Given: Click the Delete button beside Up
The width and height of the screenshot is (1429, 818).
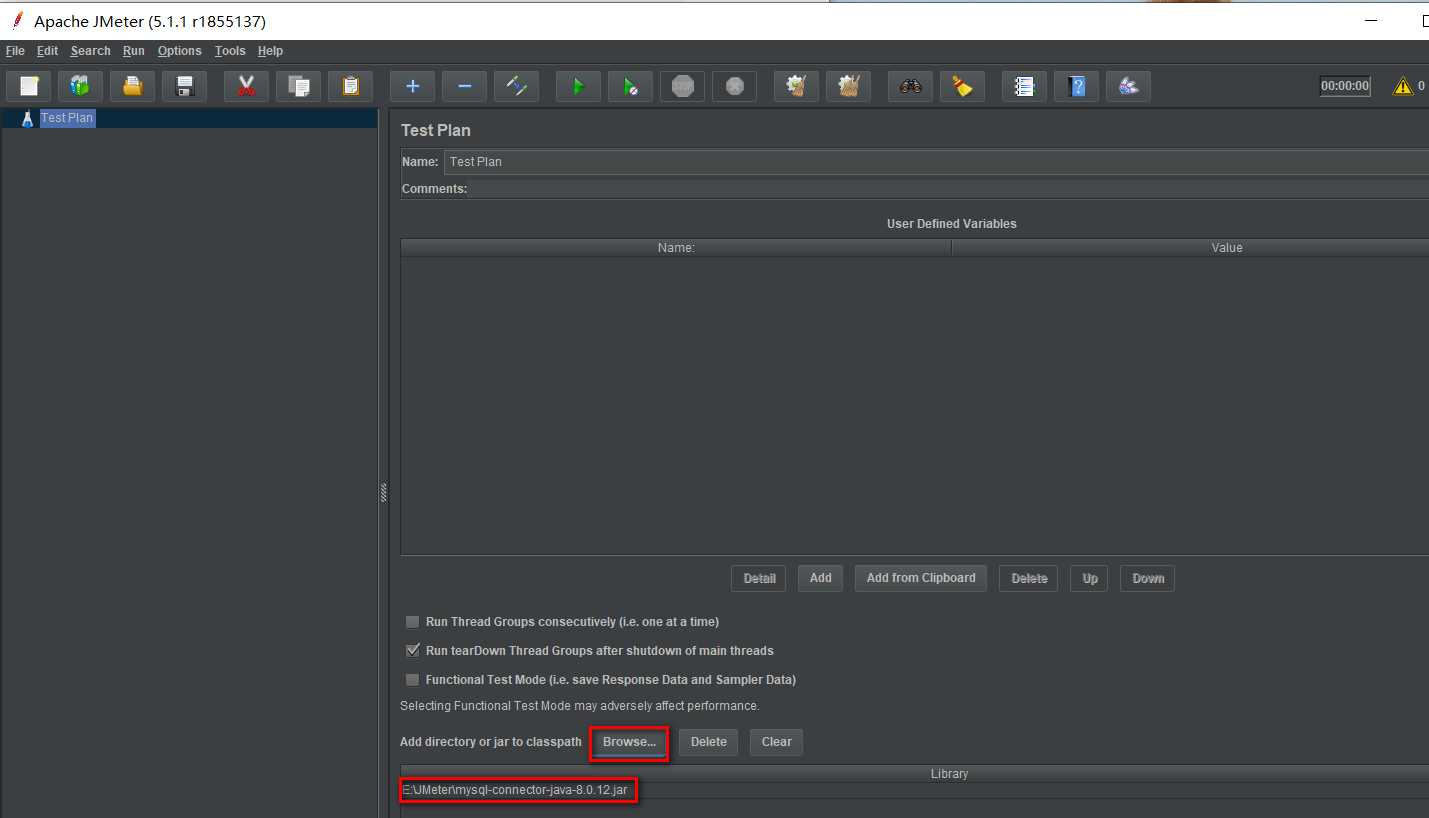Looking at the screenshot, I should coord(1028,578).
